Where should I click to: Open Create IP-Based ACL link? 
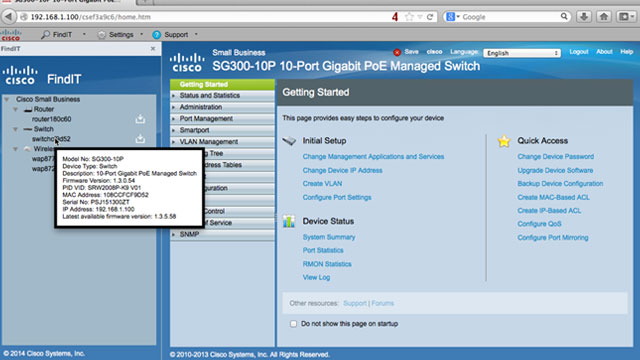click(549, 211)
